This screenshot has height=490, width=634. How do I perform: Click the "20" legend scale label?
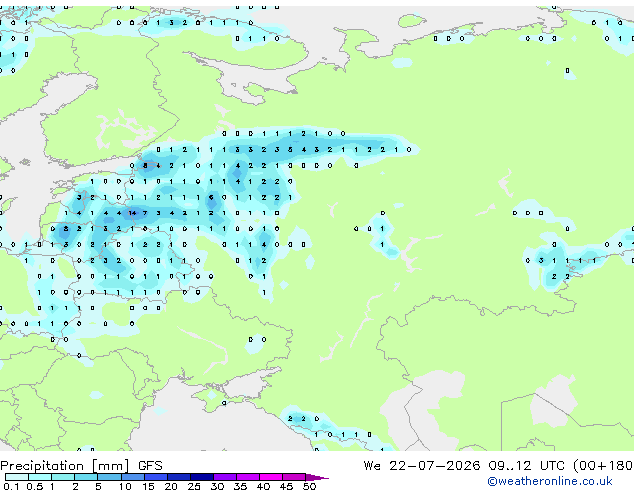pyautogui.click(x=171, y=486)
